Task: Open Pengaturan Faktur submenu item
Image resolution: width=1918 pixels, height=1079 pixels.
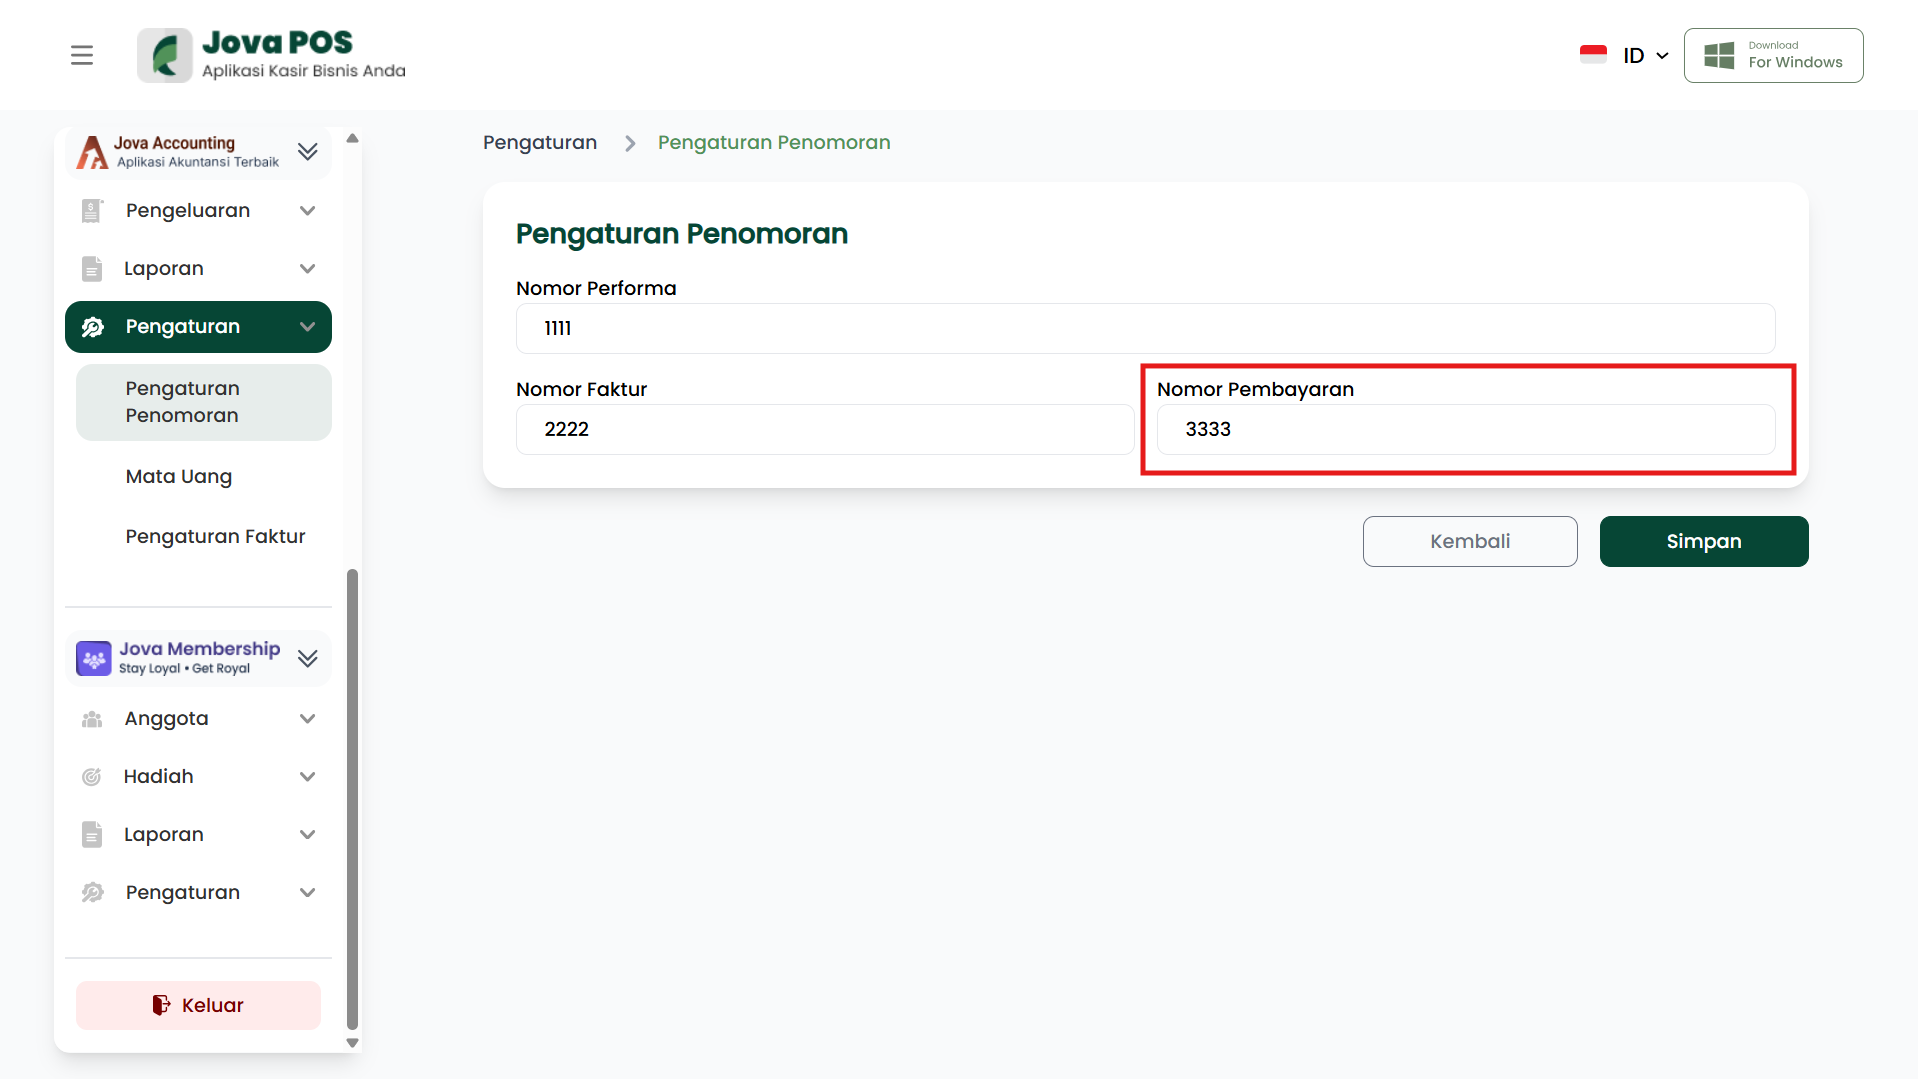Action: (215, 537)
